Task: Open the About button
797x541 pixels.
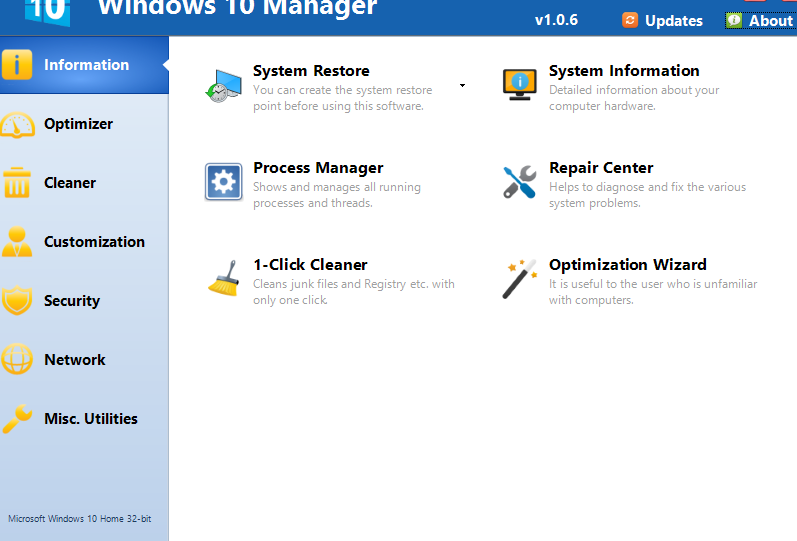Action: tap(760, 20)
